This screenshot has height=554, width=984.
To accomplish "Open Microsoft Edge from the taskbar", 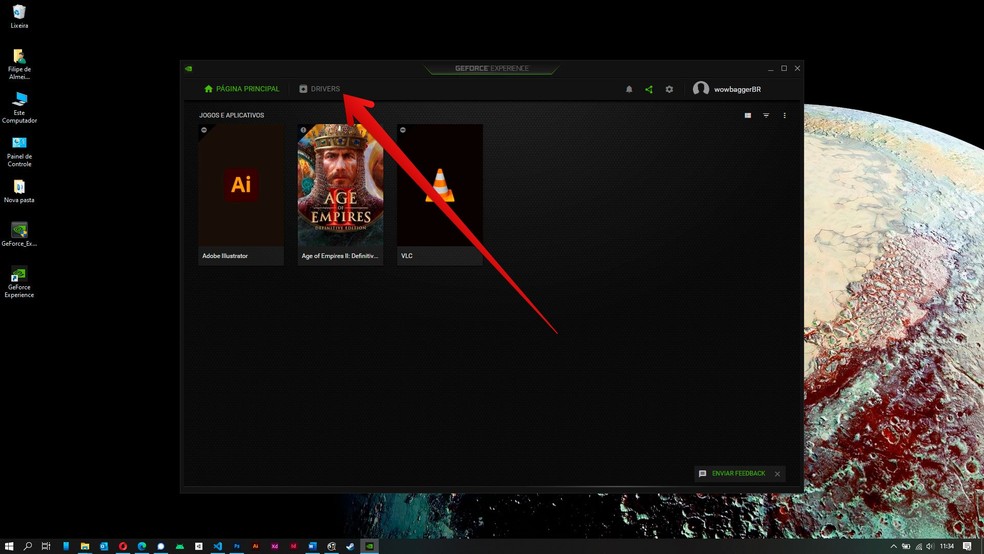I will (x=142, y=546).
